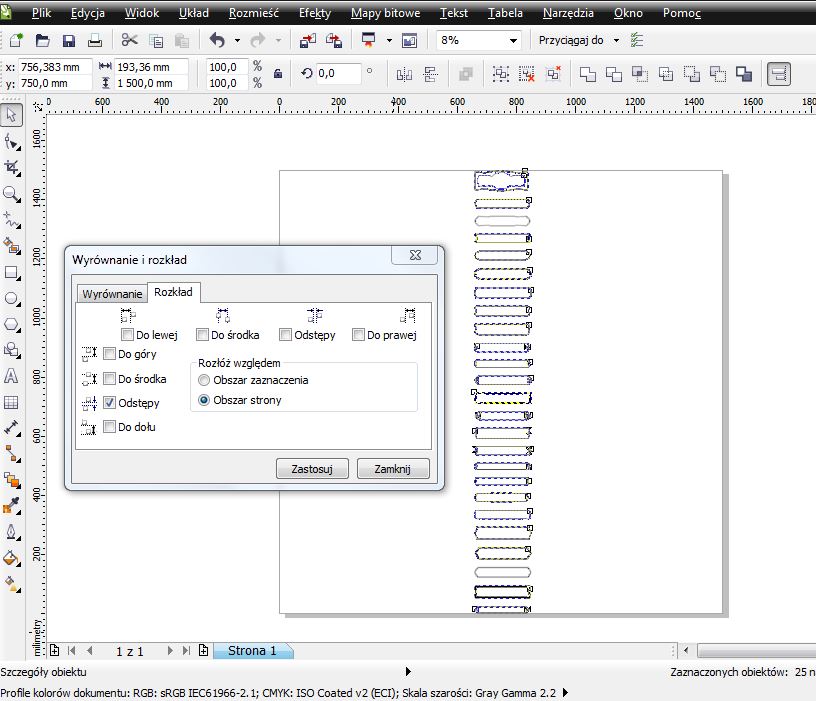
Task: Expand the Przyciągaj do dropdown
Action: (x=616, y=41)
